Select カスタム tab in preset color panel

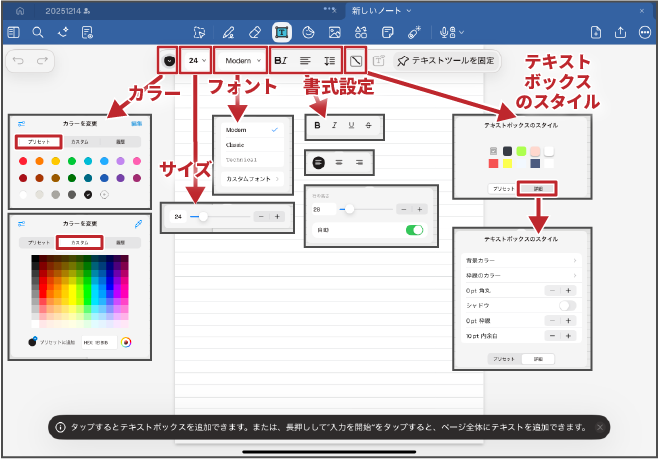pyautogui.click(x=80, y=142)
